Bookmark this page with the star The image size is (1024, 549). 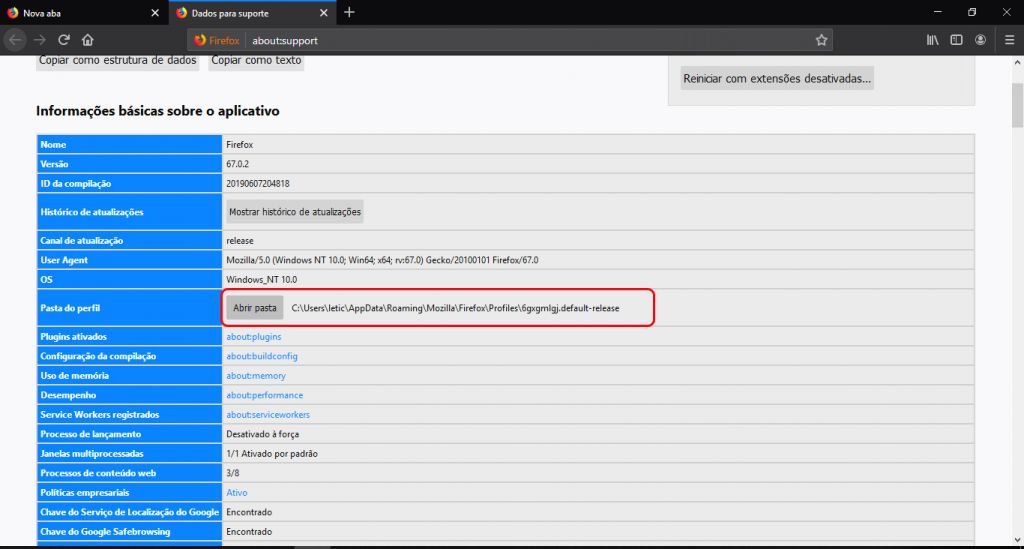(x=822, y=40)
